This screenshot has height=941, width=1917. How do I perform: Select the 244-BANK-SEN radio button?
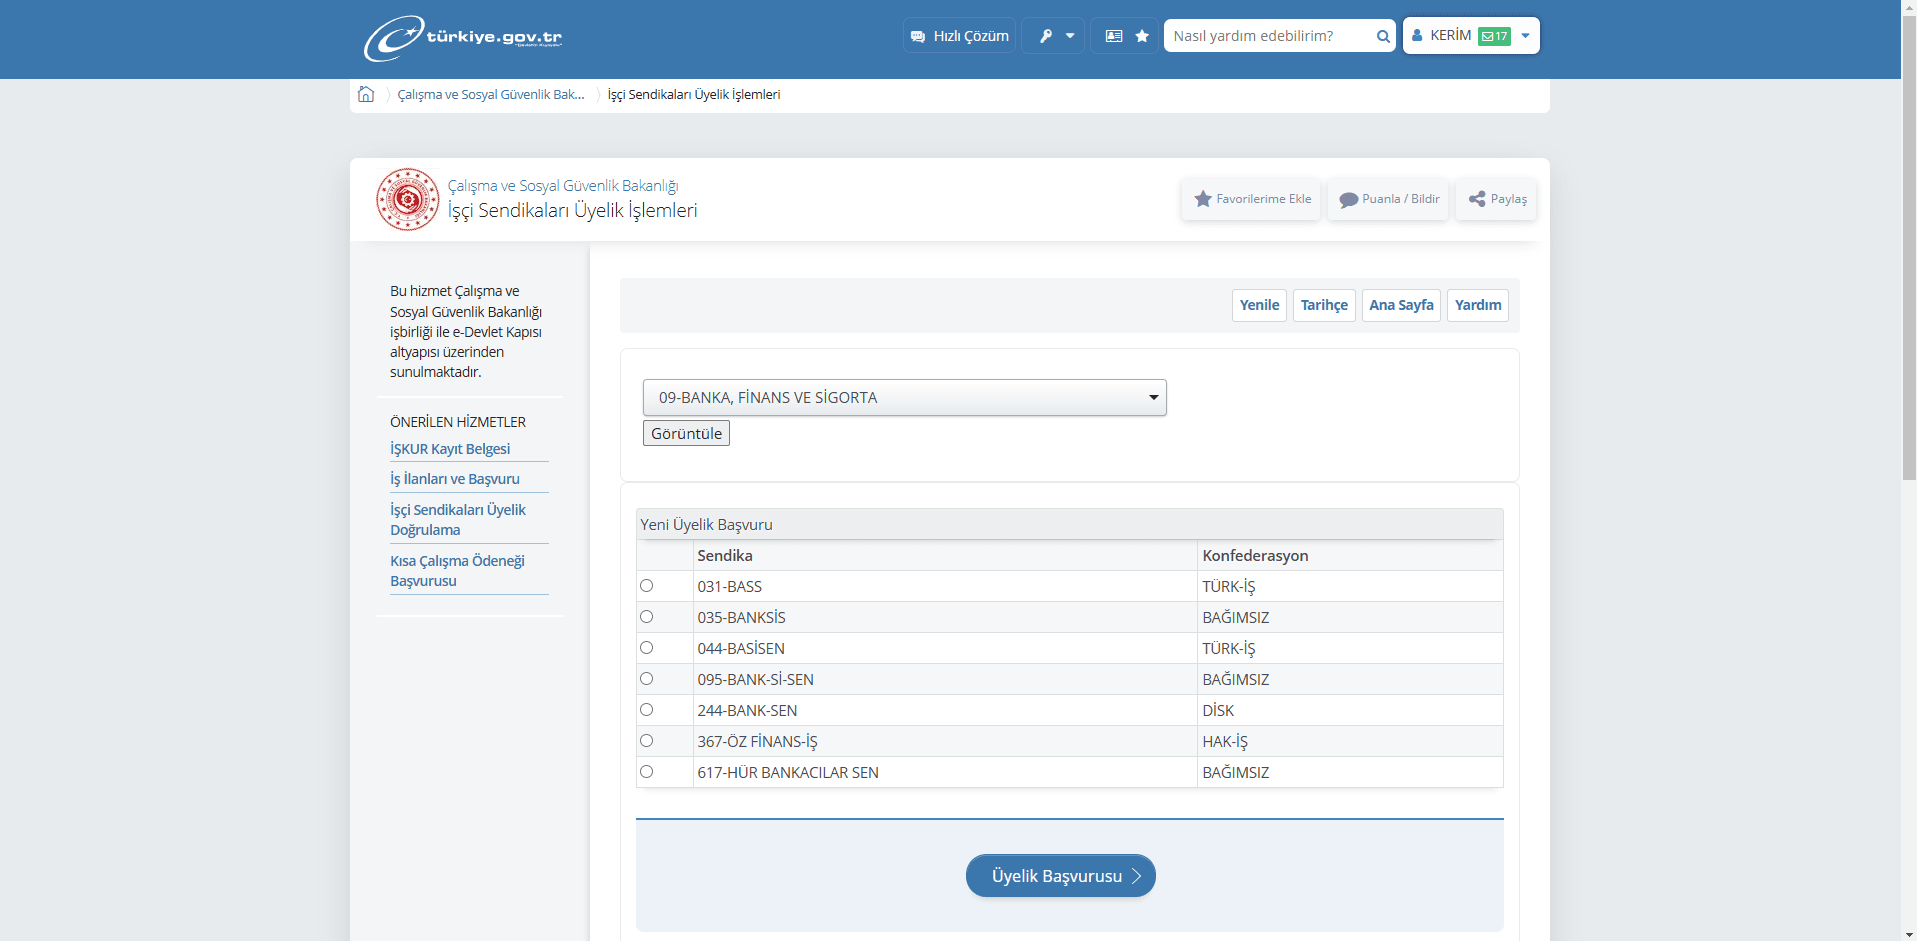tap(647, 710)
